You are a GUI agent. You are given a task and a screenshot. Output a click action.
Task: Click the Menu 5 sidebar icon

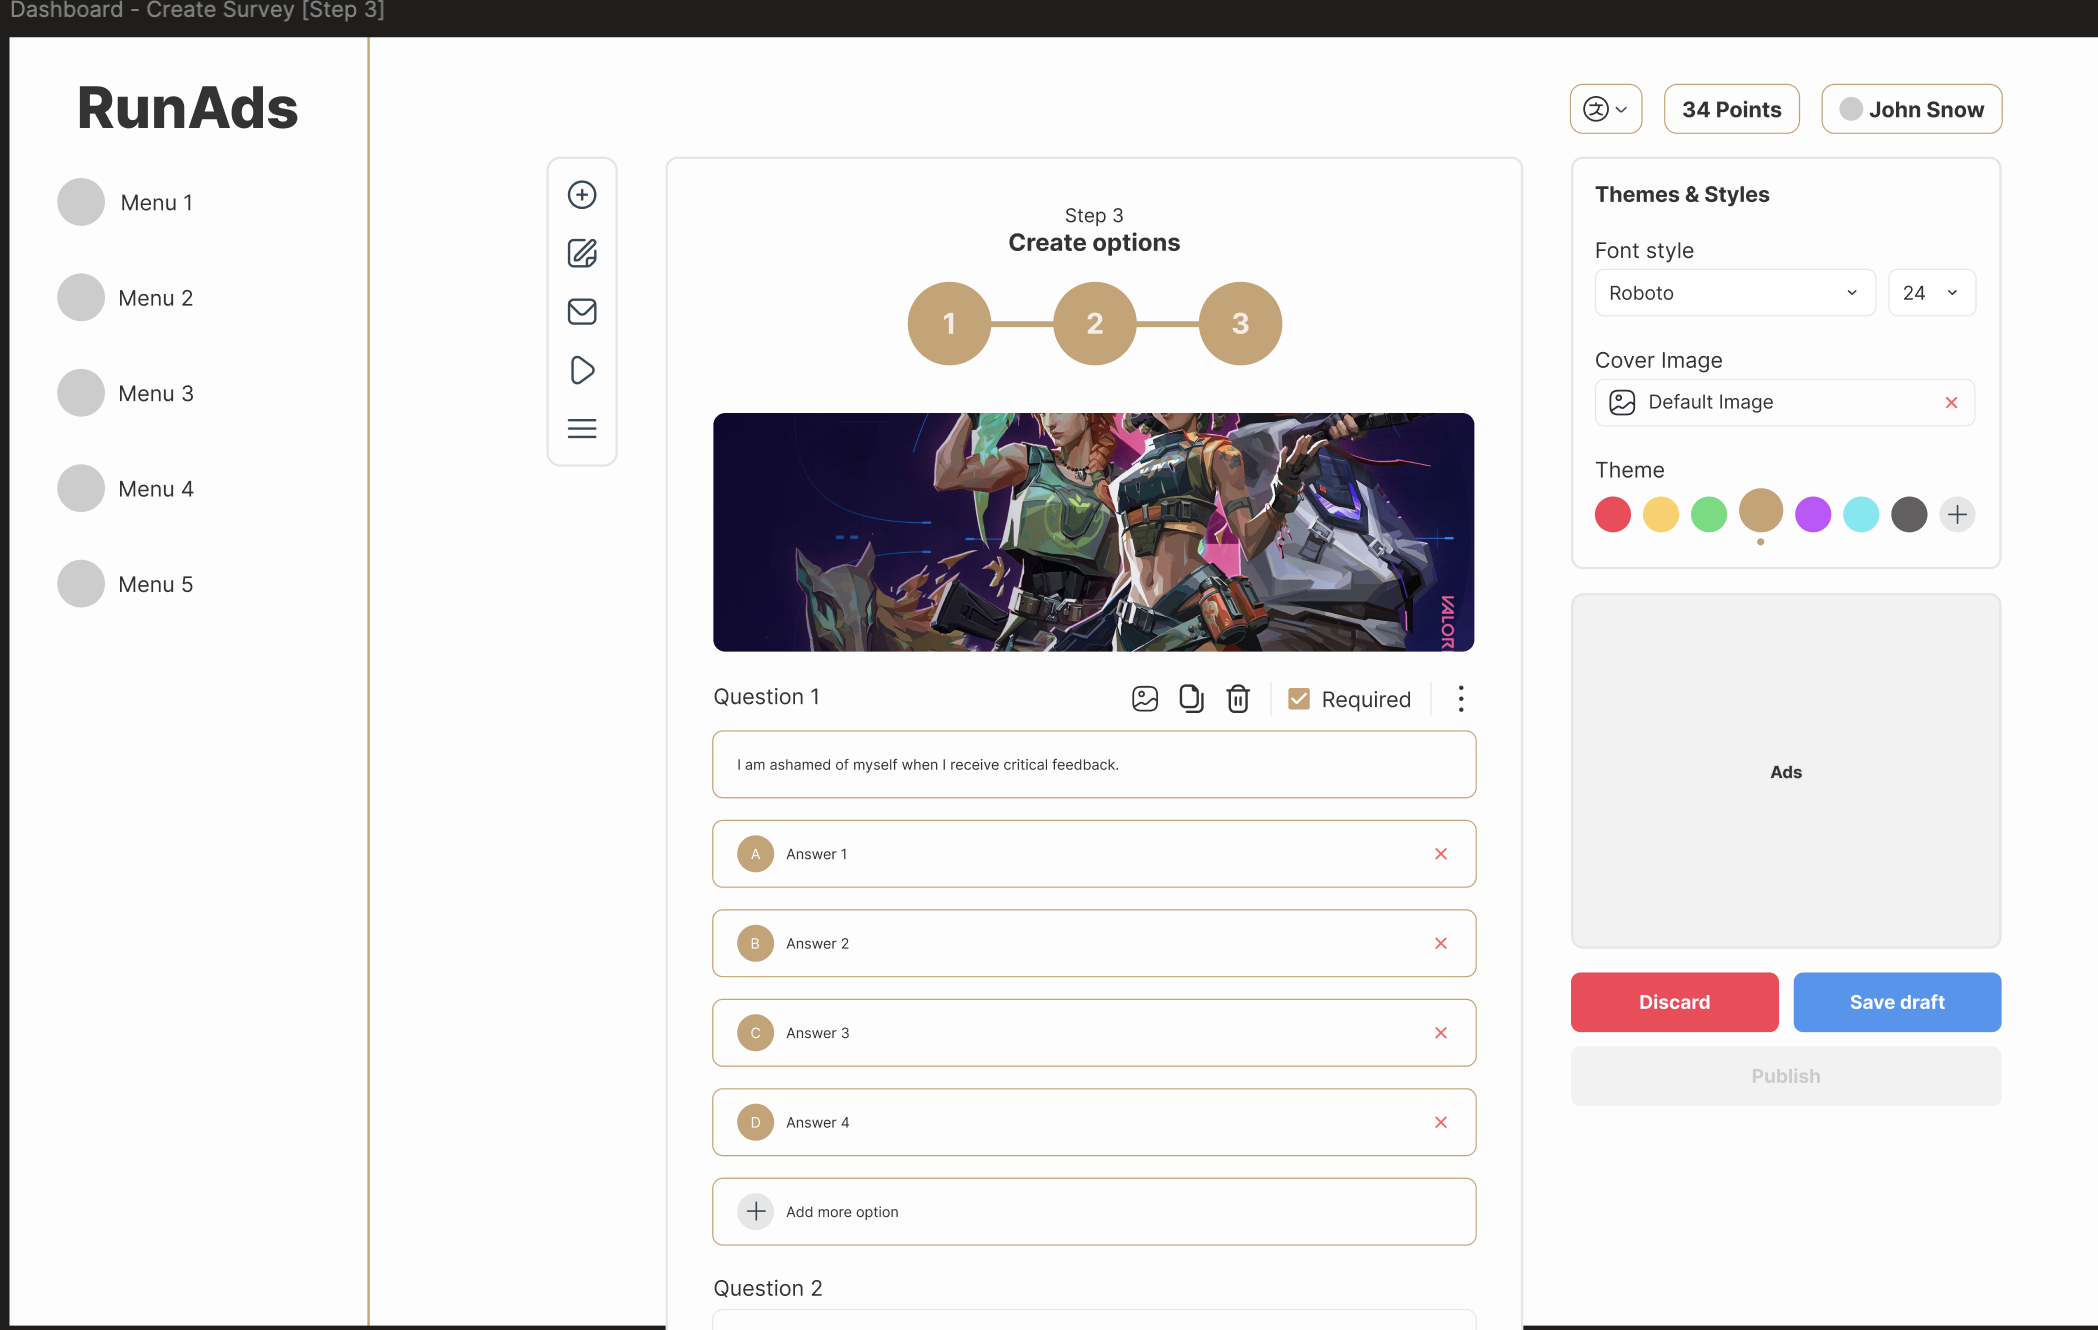coord(81,584)
